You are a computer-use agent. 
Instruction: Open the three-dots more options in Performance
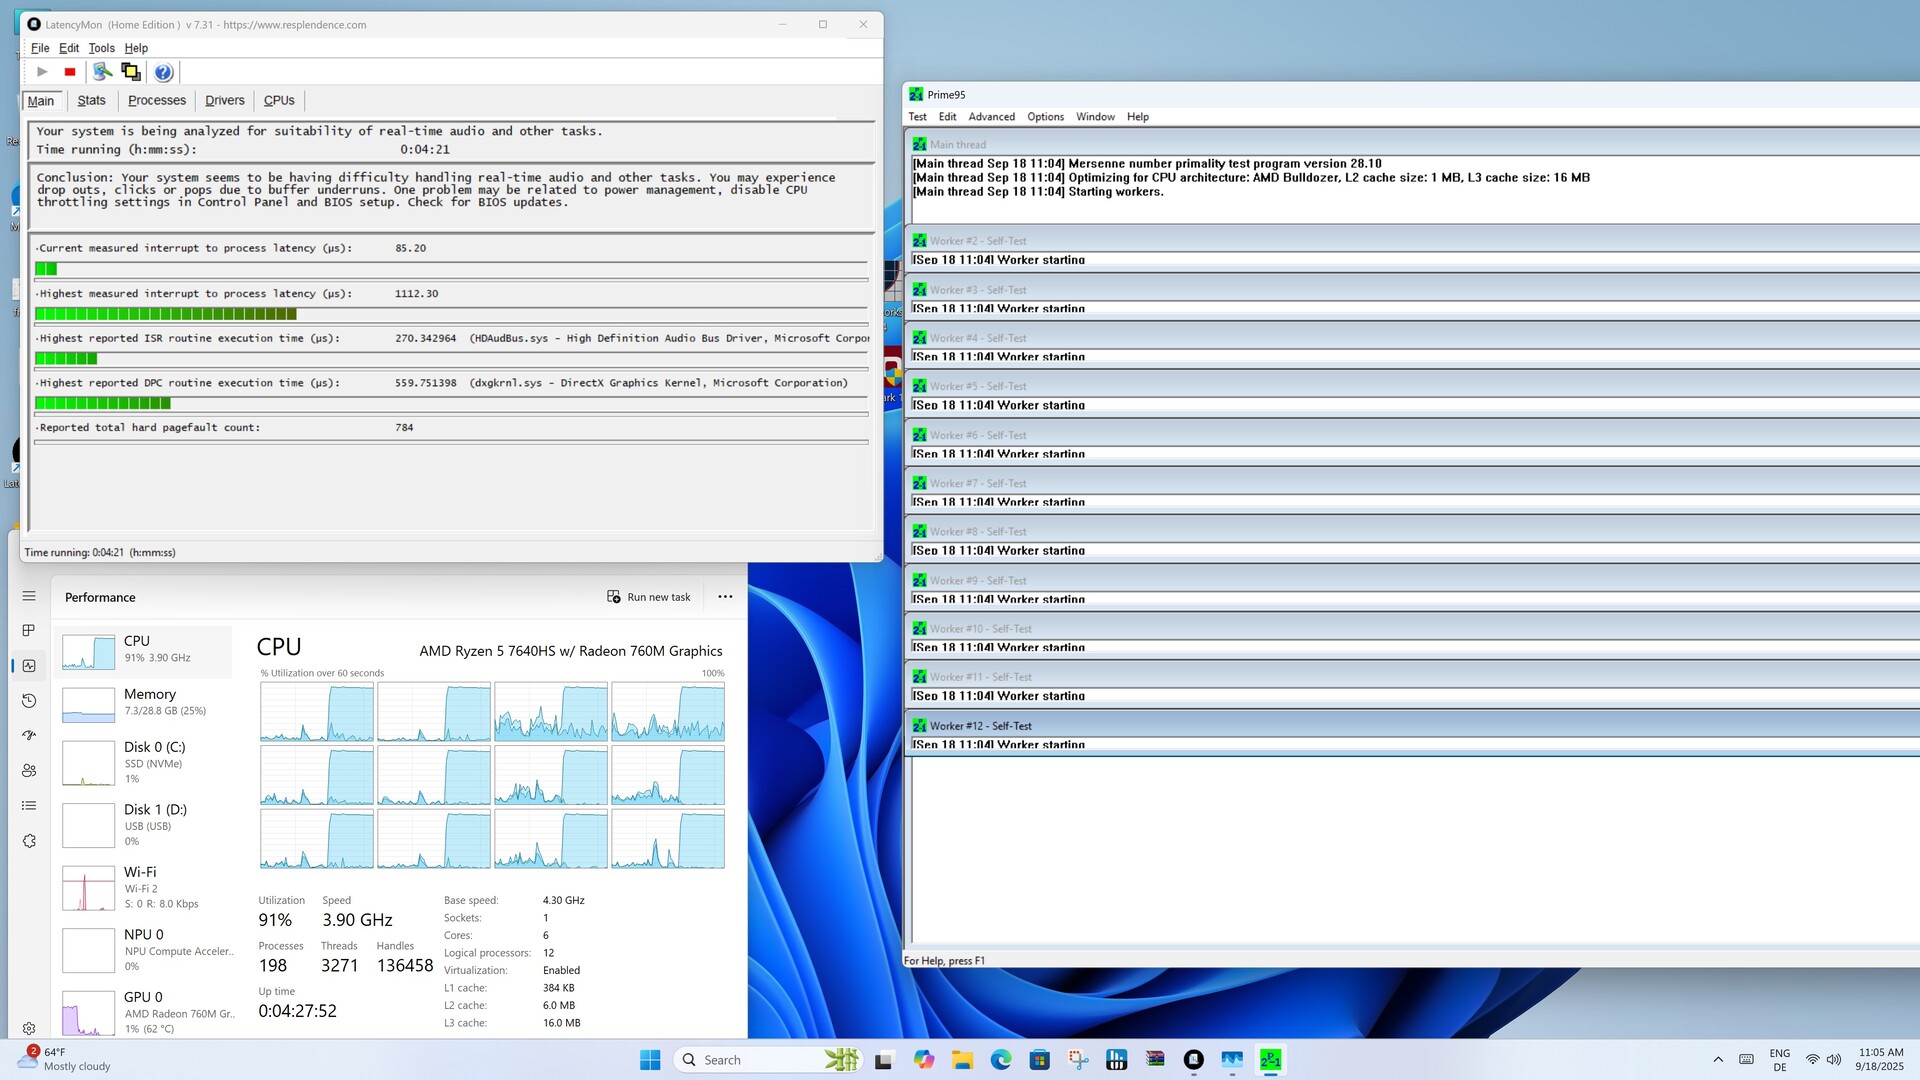(x=725, y=597)
